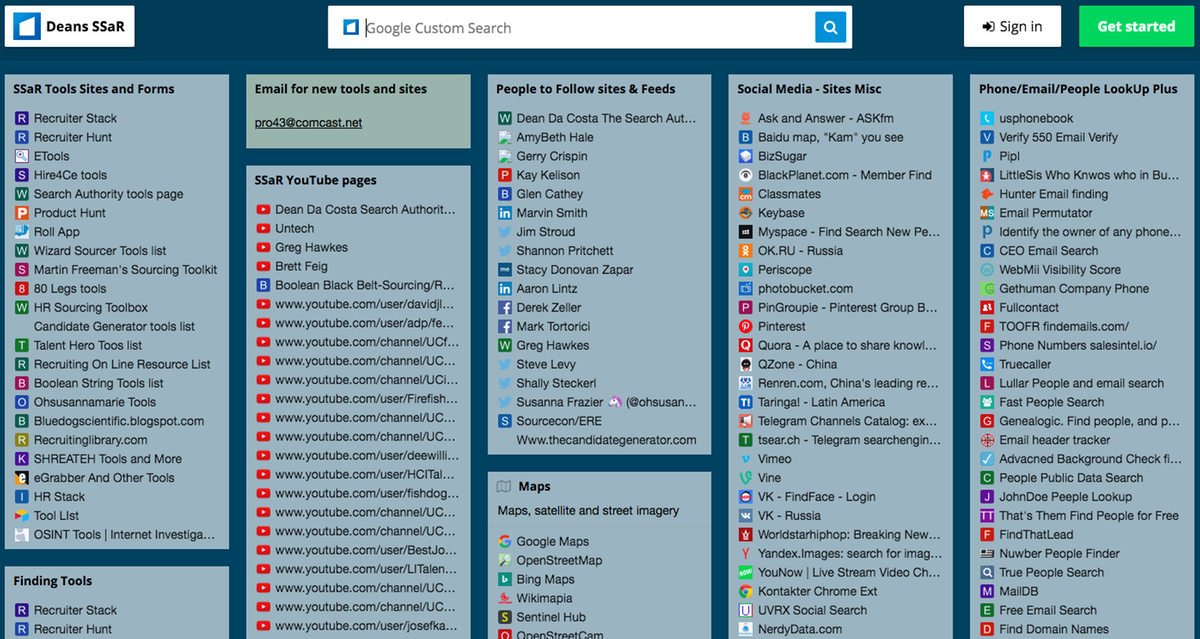Click the Deans SSaR logo
Screen dimensions: 1200x639
pos(69,26)
